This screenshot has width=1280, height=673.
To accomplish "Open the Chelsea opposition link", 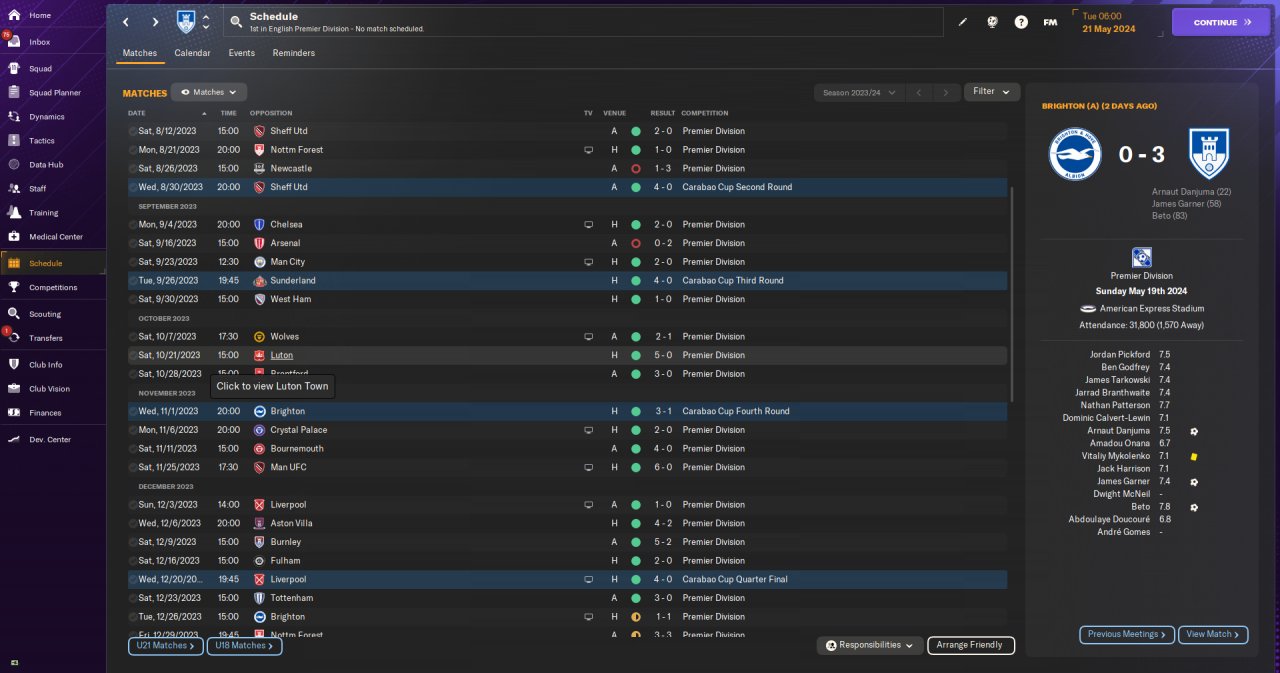I will coord(286,225).
